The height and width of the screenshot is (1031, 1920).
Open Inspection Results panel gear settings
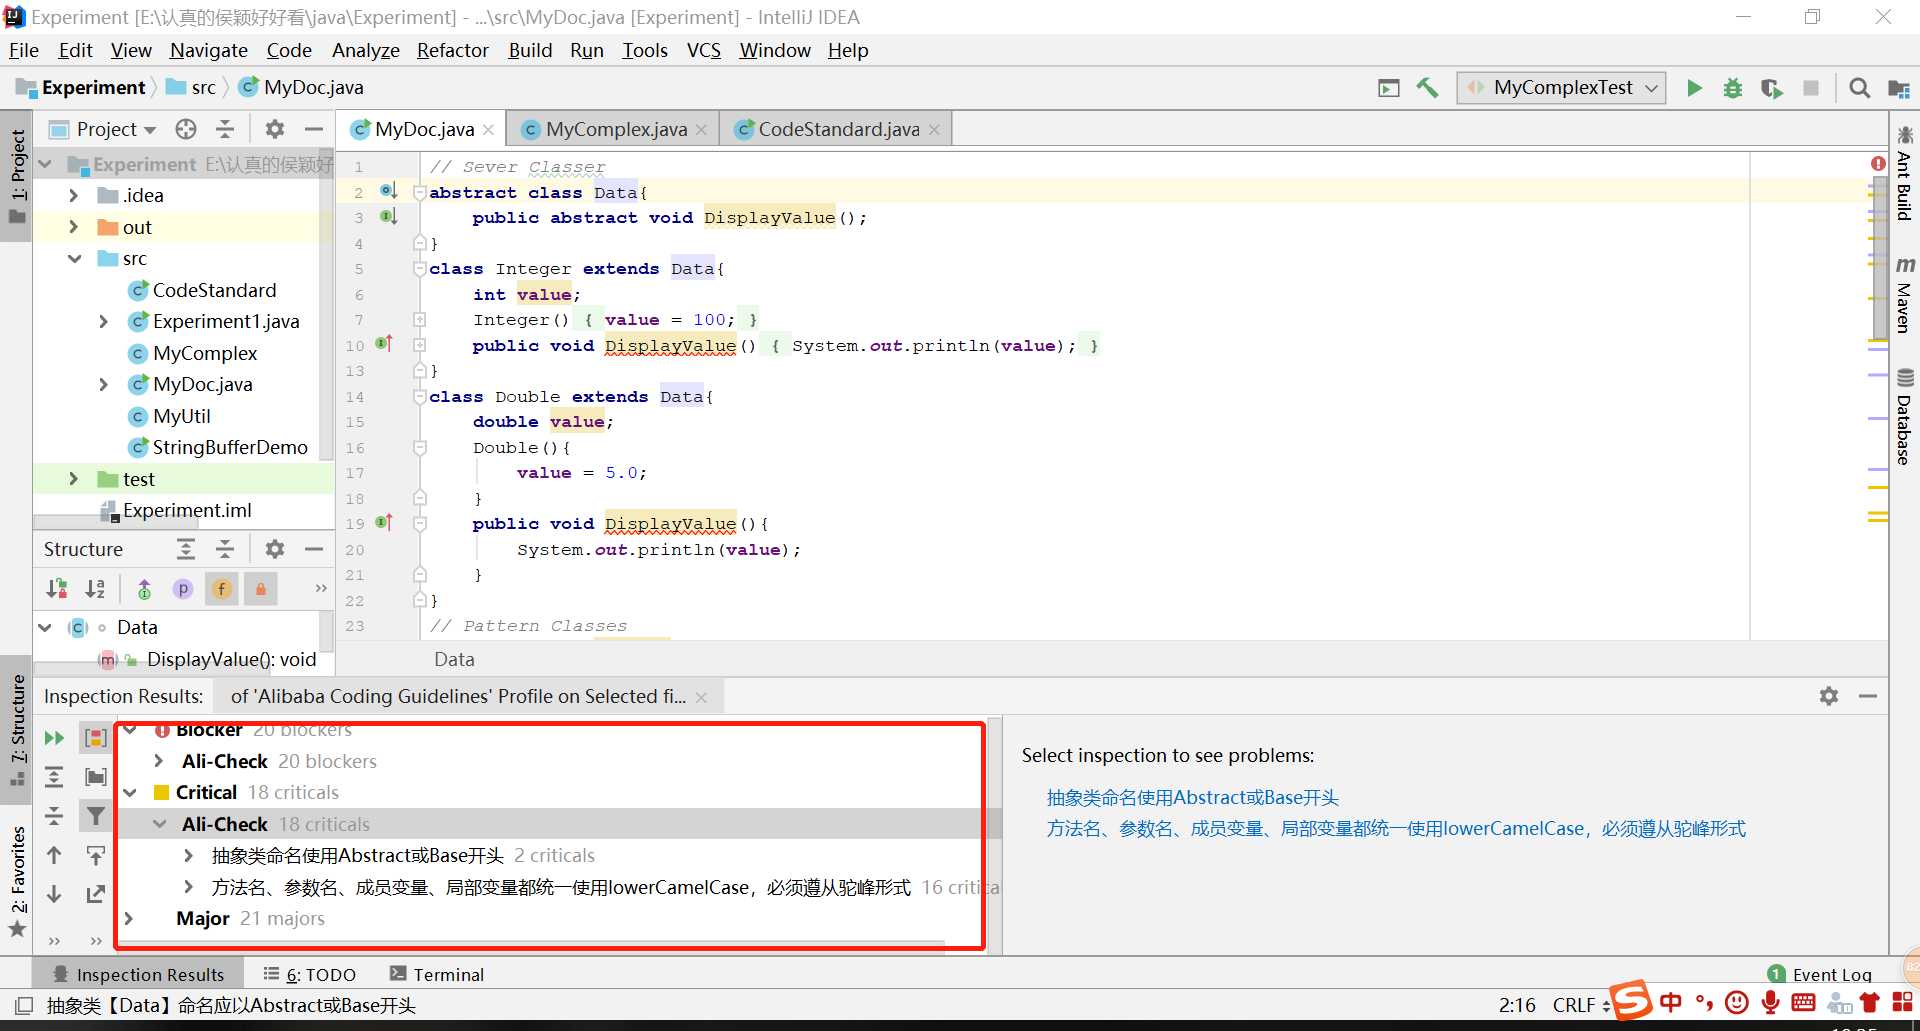1829,696
